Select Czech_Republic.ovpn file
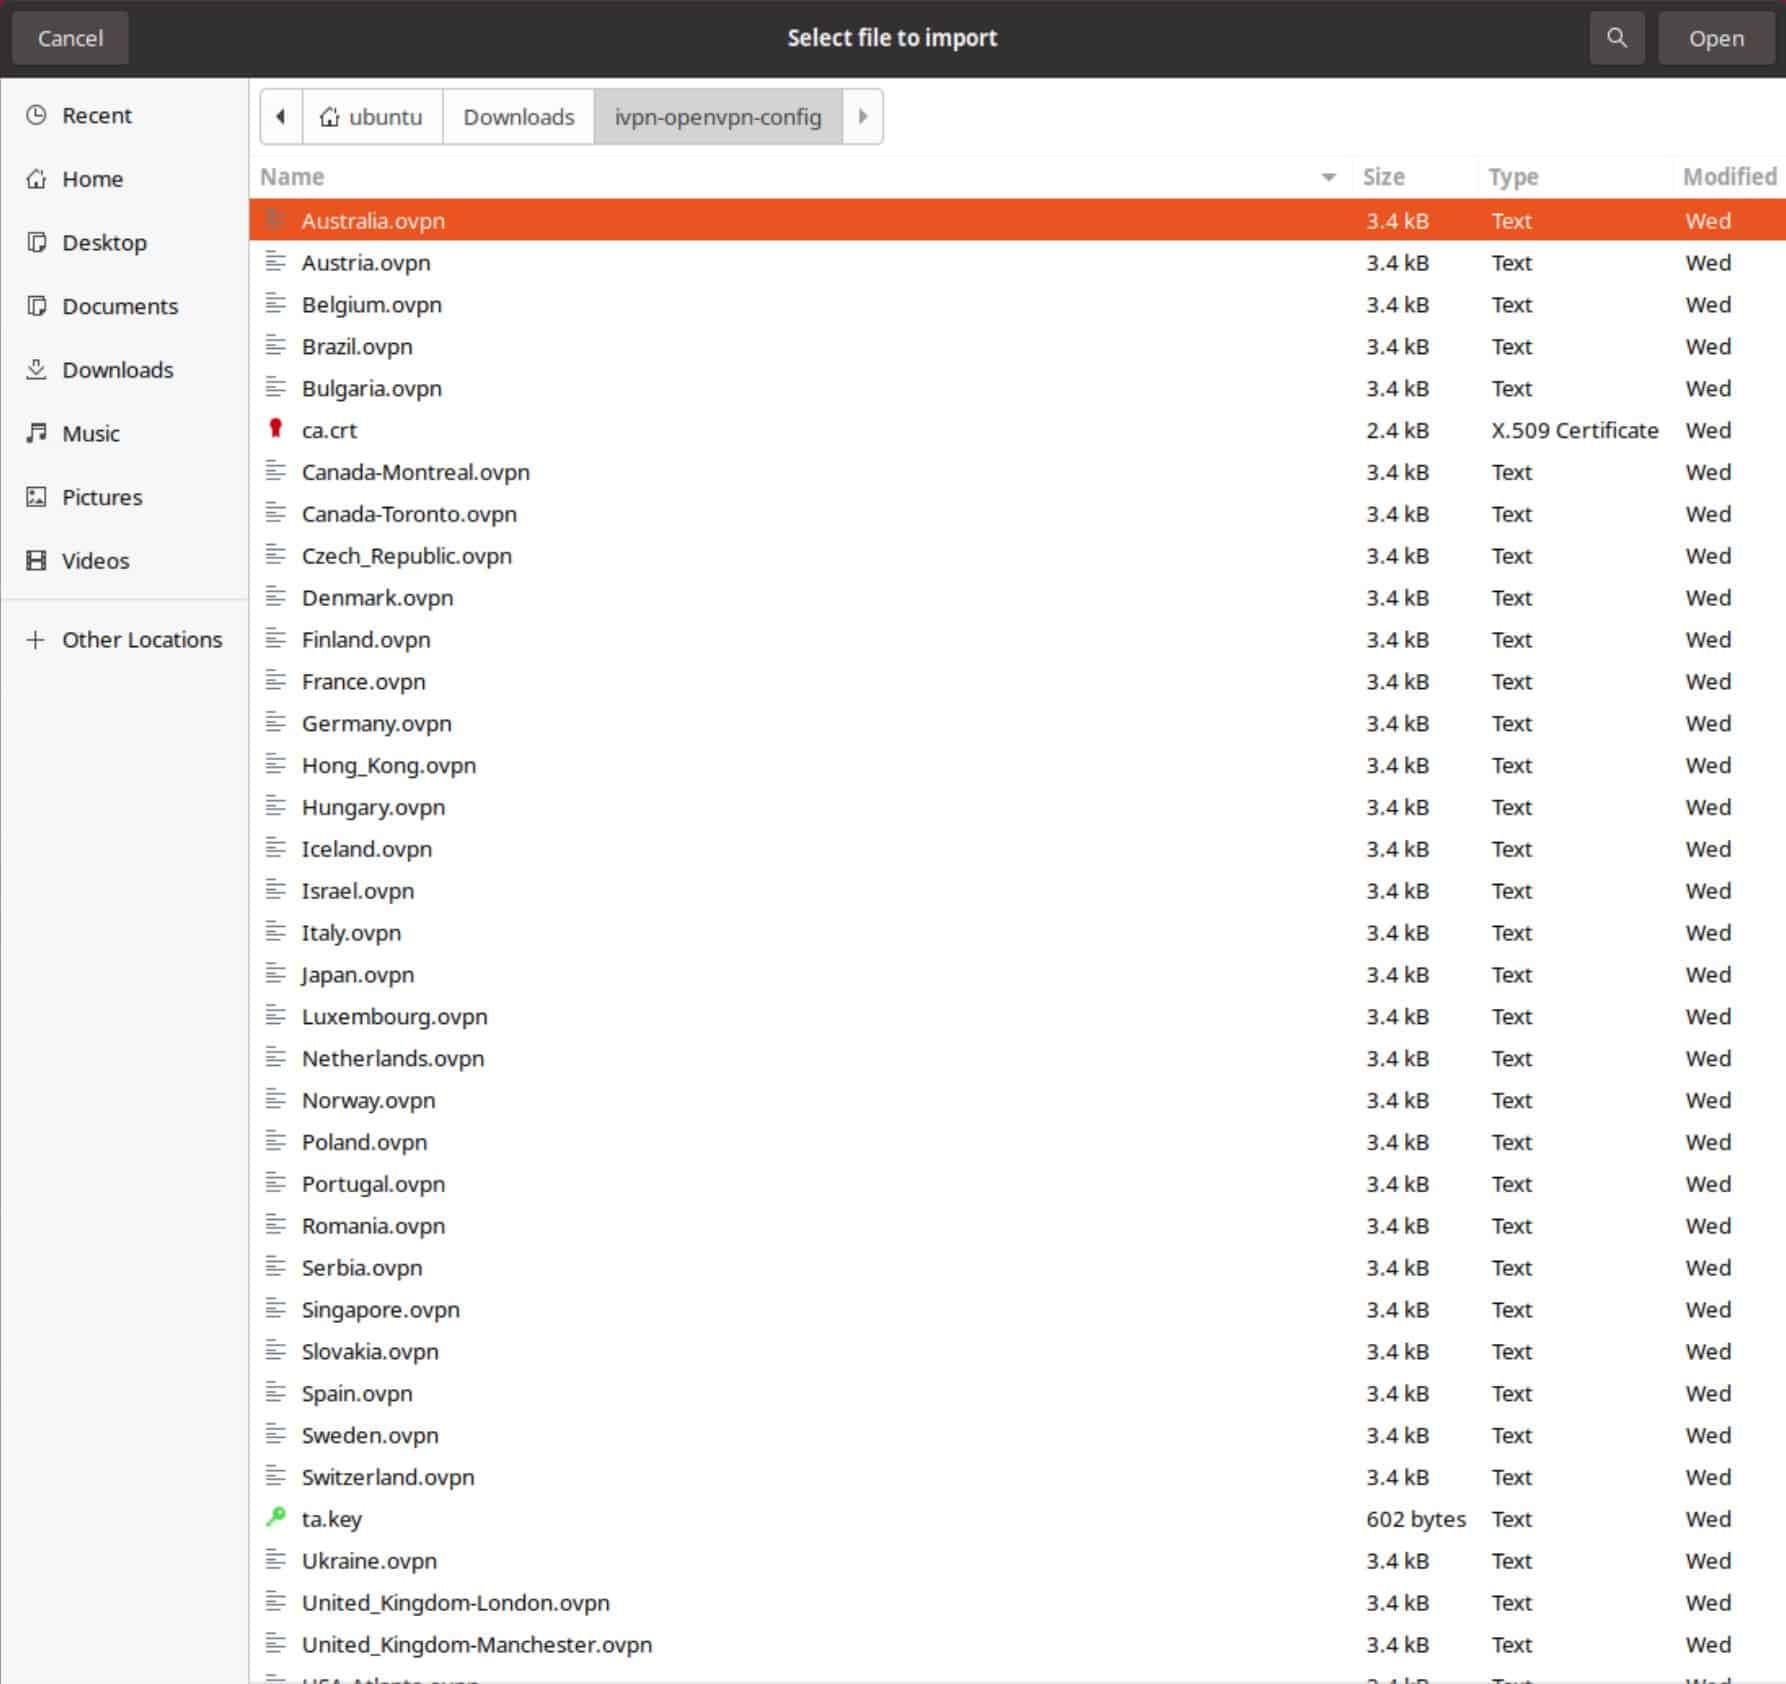The height and width of the screenshot is (1684, 1786). click(x=1017, y=555)
